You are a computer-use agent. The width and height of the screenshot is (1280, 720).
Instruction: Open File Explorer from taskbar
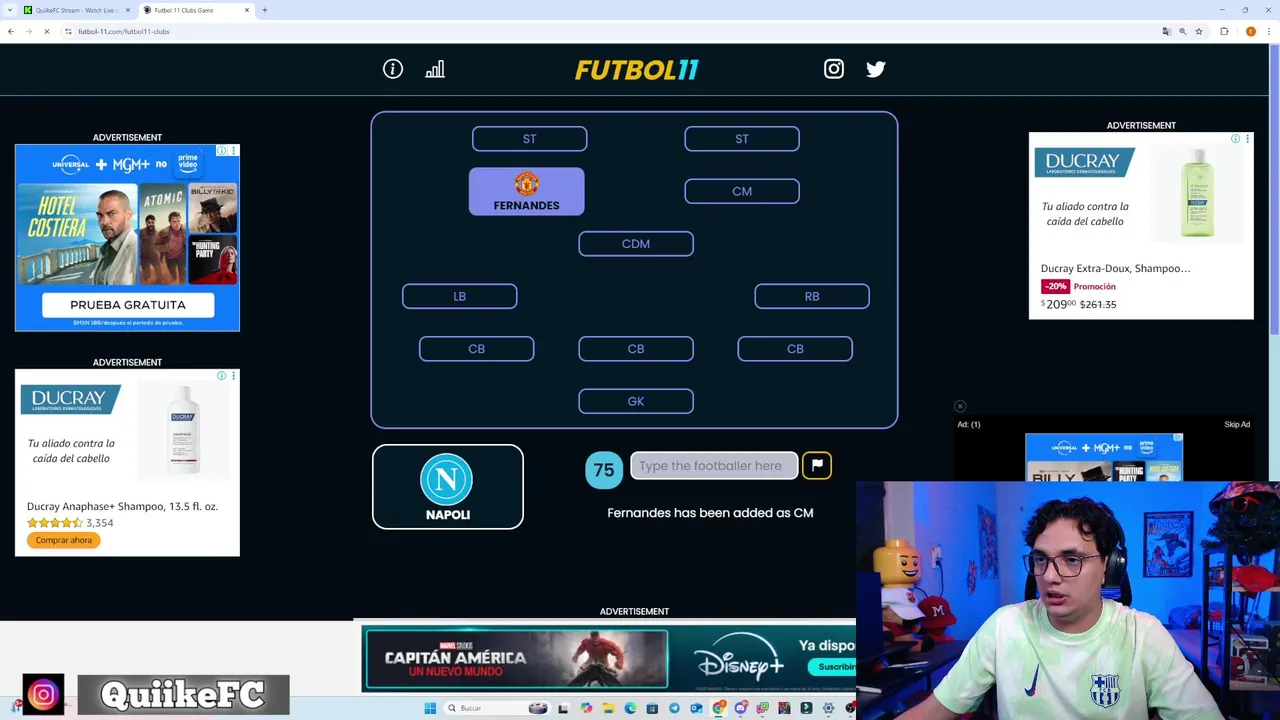(608, 708)
